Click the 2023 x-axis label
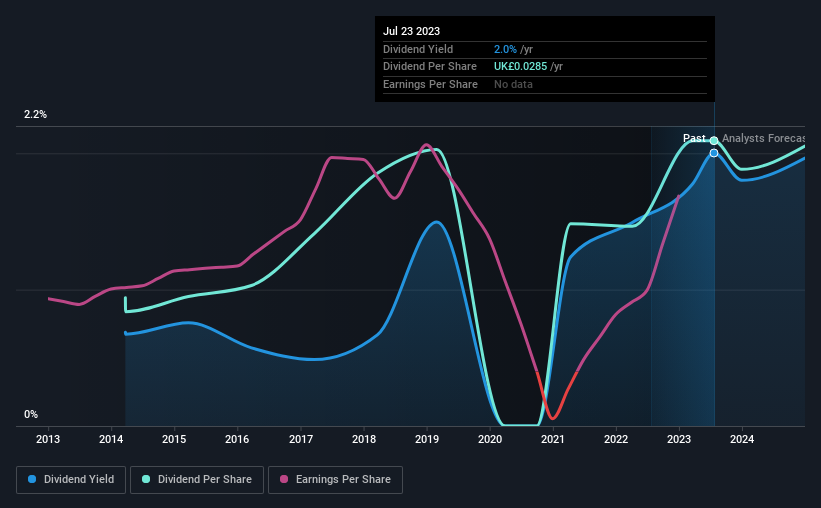The image size is (821, 508). click(679, 439)
